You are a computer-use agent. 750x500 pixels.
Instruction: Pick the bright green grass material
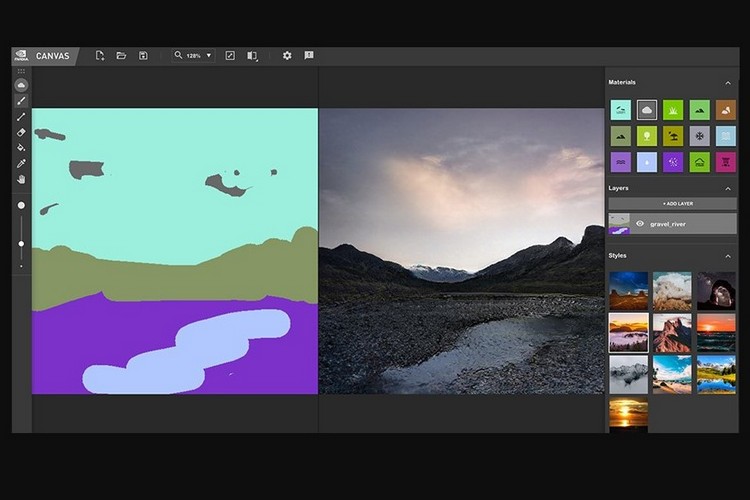click(673, 110)
